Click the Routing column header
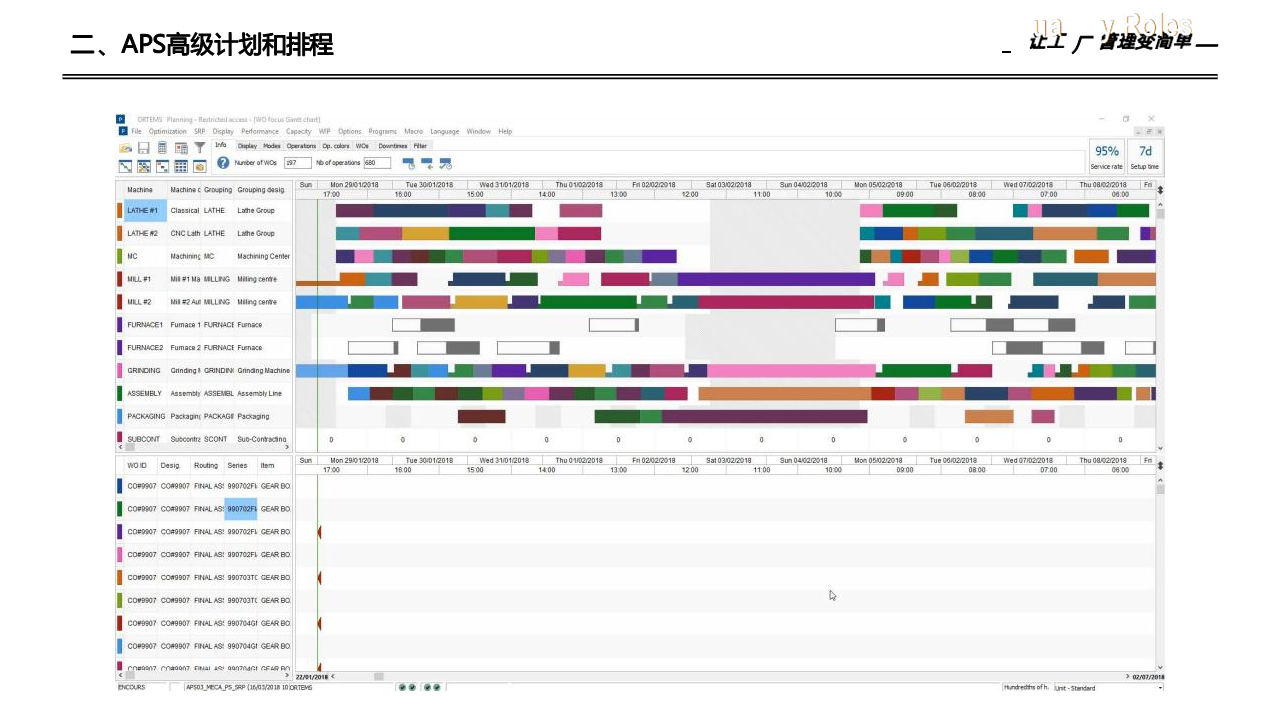 pos(206,465)
